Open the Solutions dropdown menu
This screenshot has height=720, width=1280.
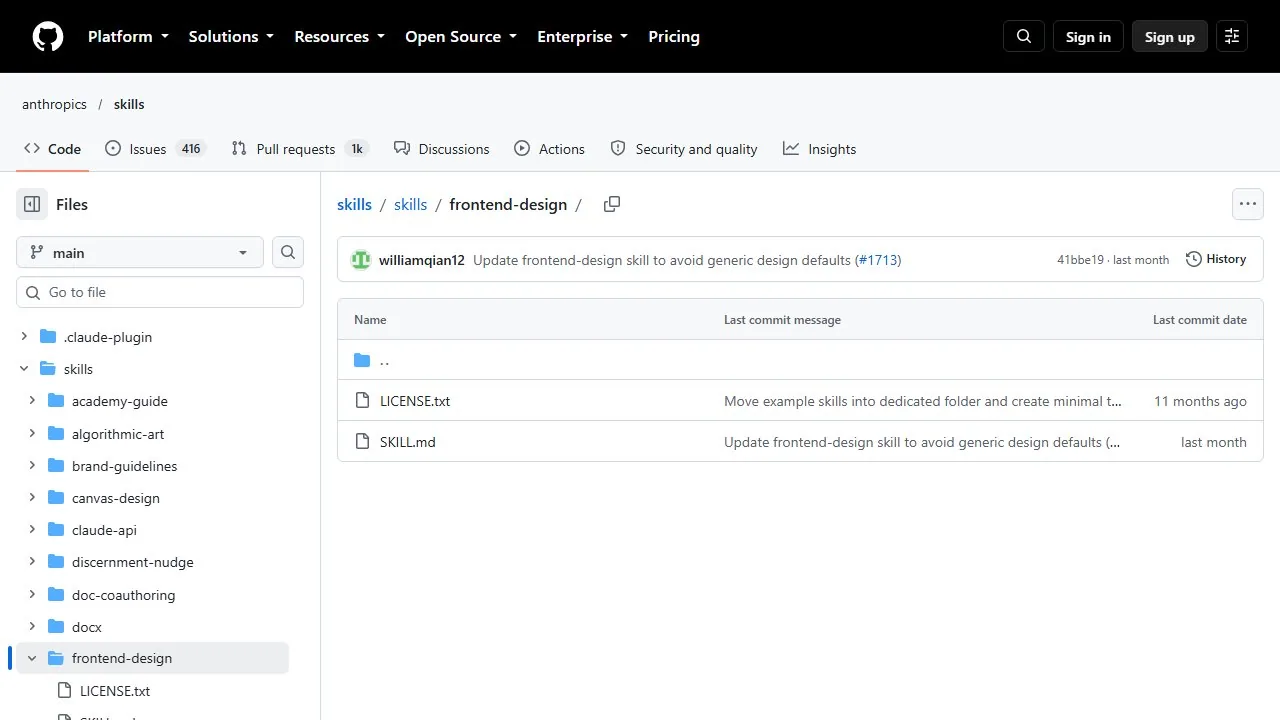[231, 37]
